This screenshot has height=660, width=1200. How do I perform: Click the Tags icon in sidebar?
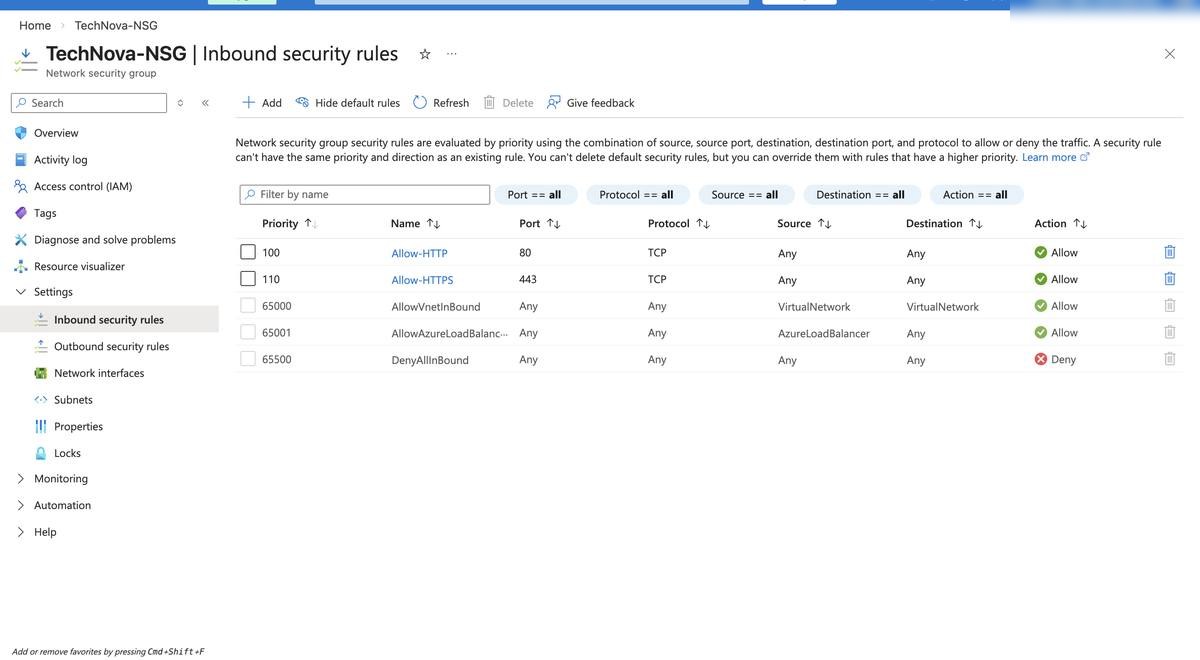[x=21, y=213]
